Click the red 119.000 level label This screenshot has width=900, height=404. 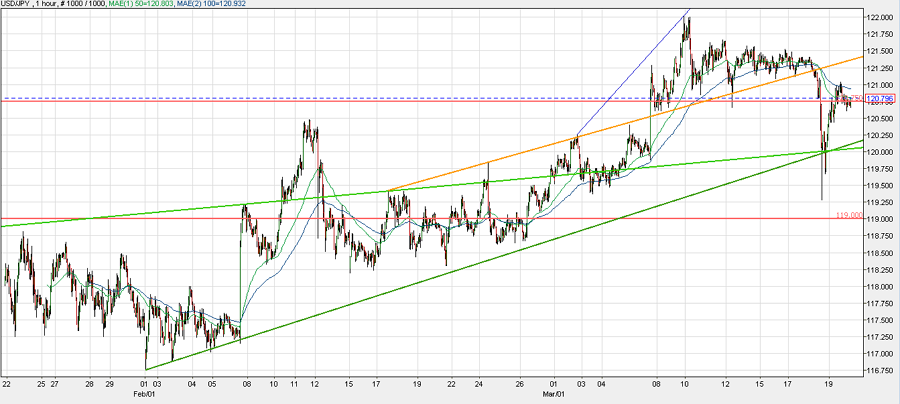848,214
